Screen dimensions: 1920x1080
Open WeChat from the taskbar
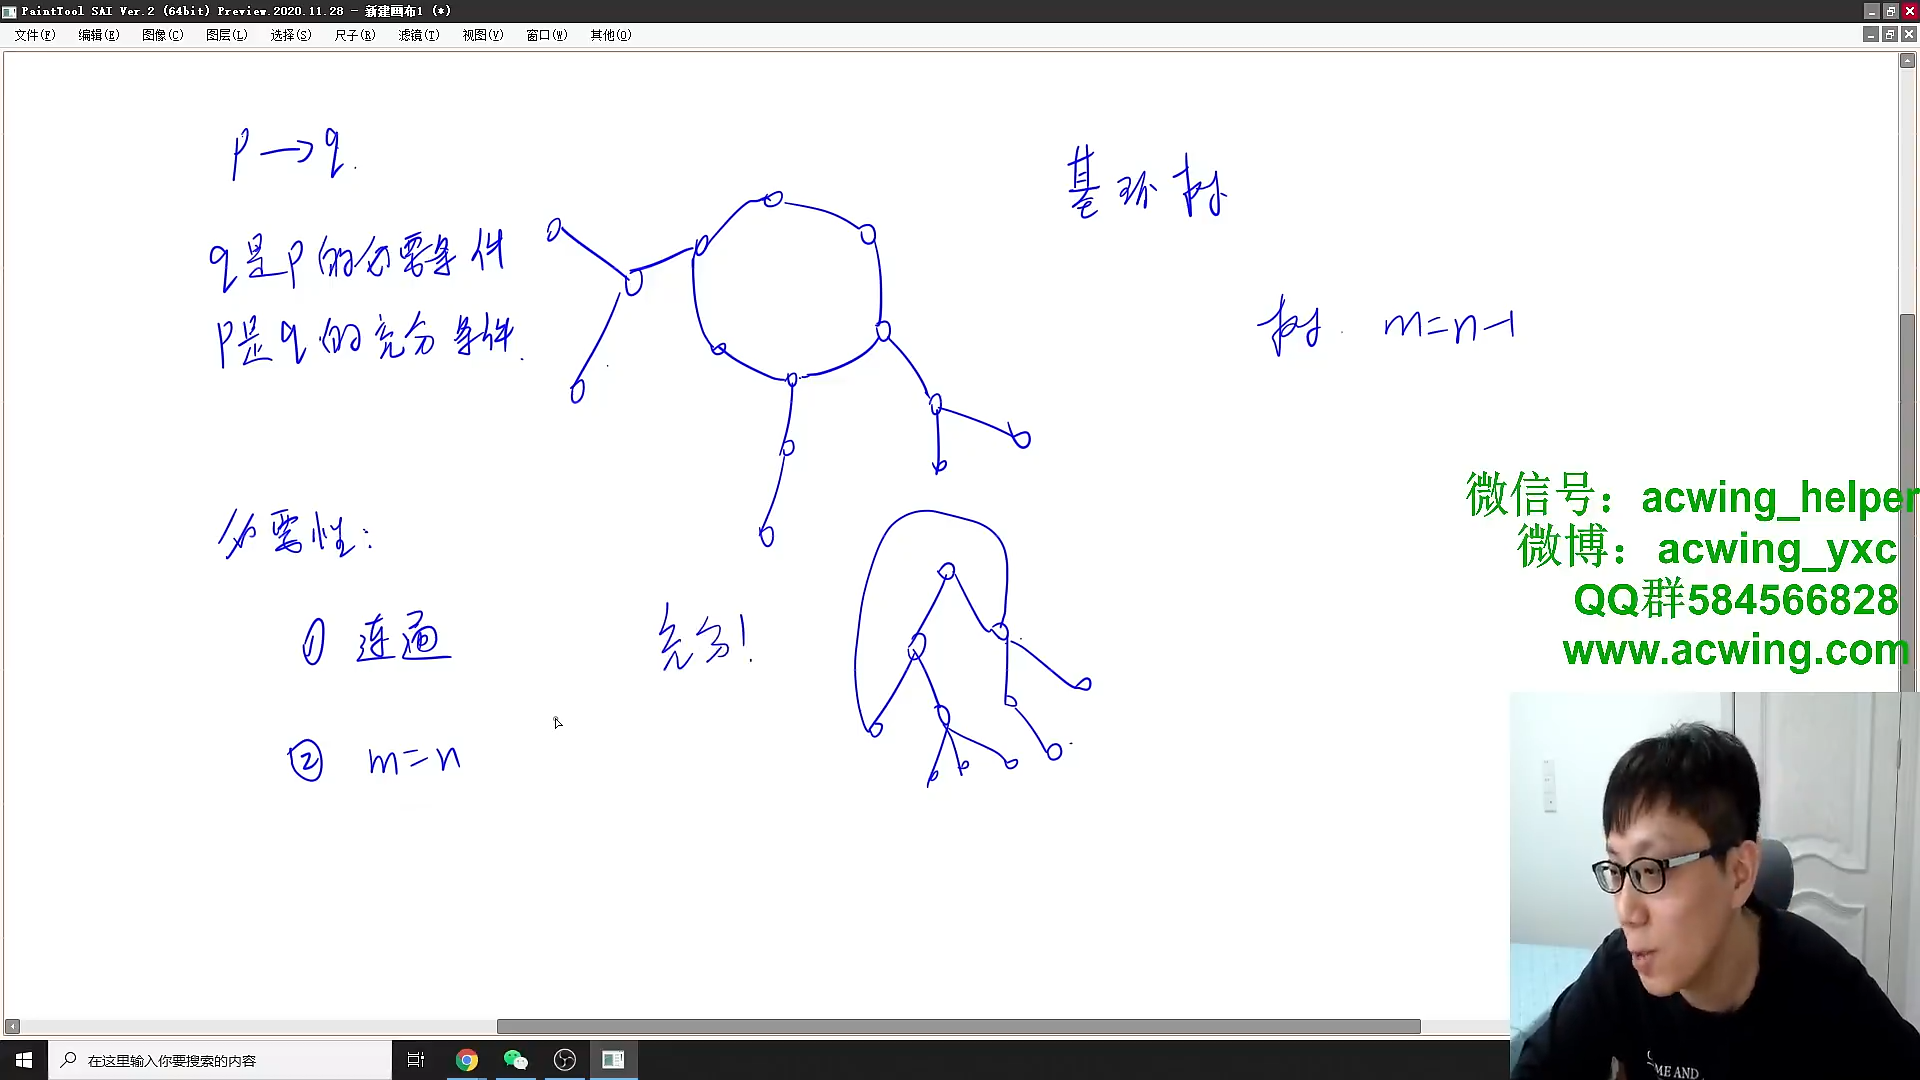pos(515,1060)
